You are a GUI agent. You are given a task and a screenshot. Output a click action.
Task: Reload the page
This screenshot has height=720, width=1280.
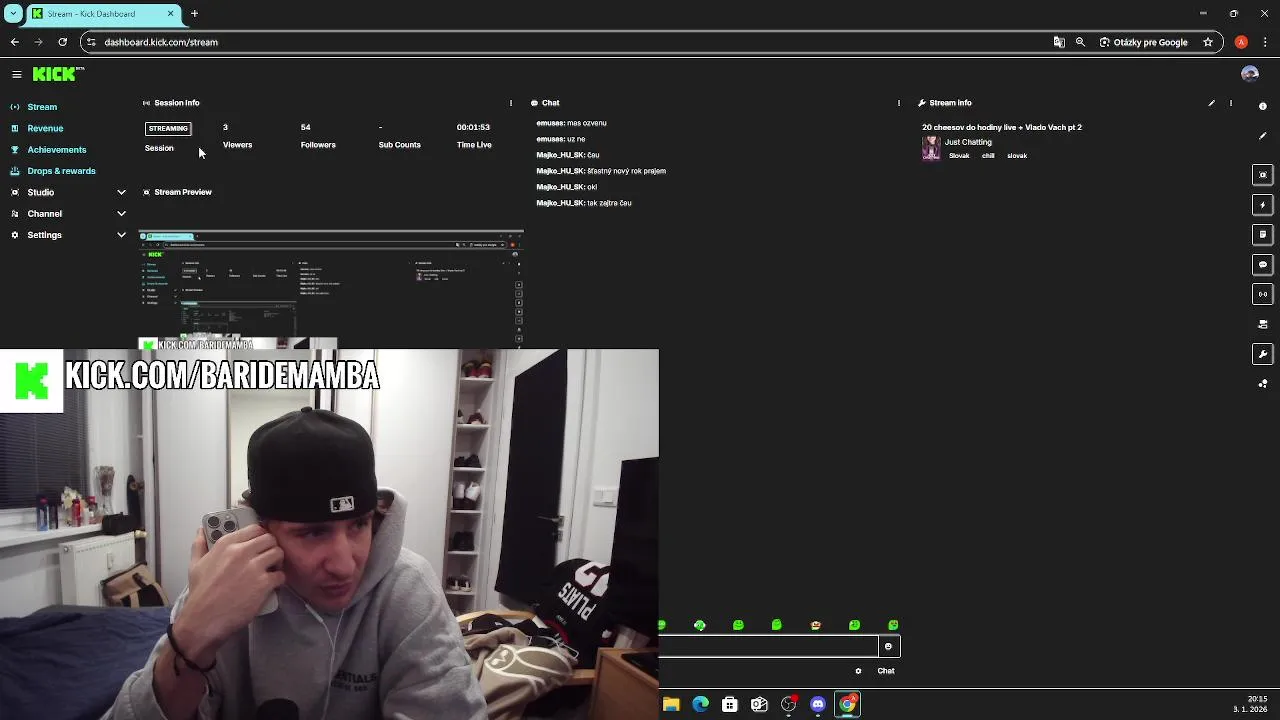[x=62, y=42]
